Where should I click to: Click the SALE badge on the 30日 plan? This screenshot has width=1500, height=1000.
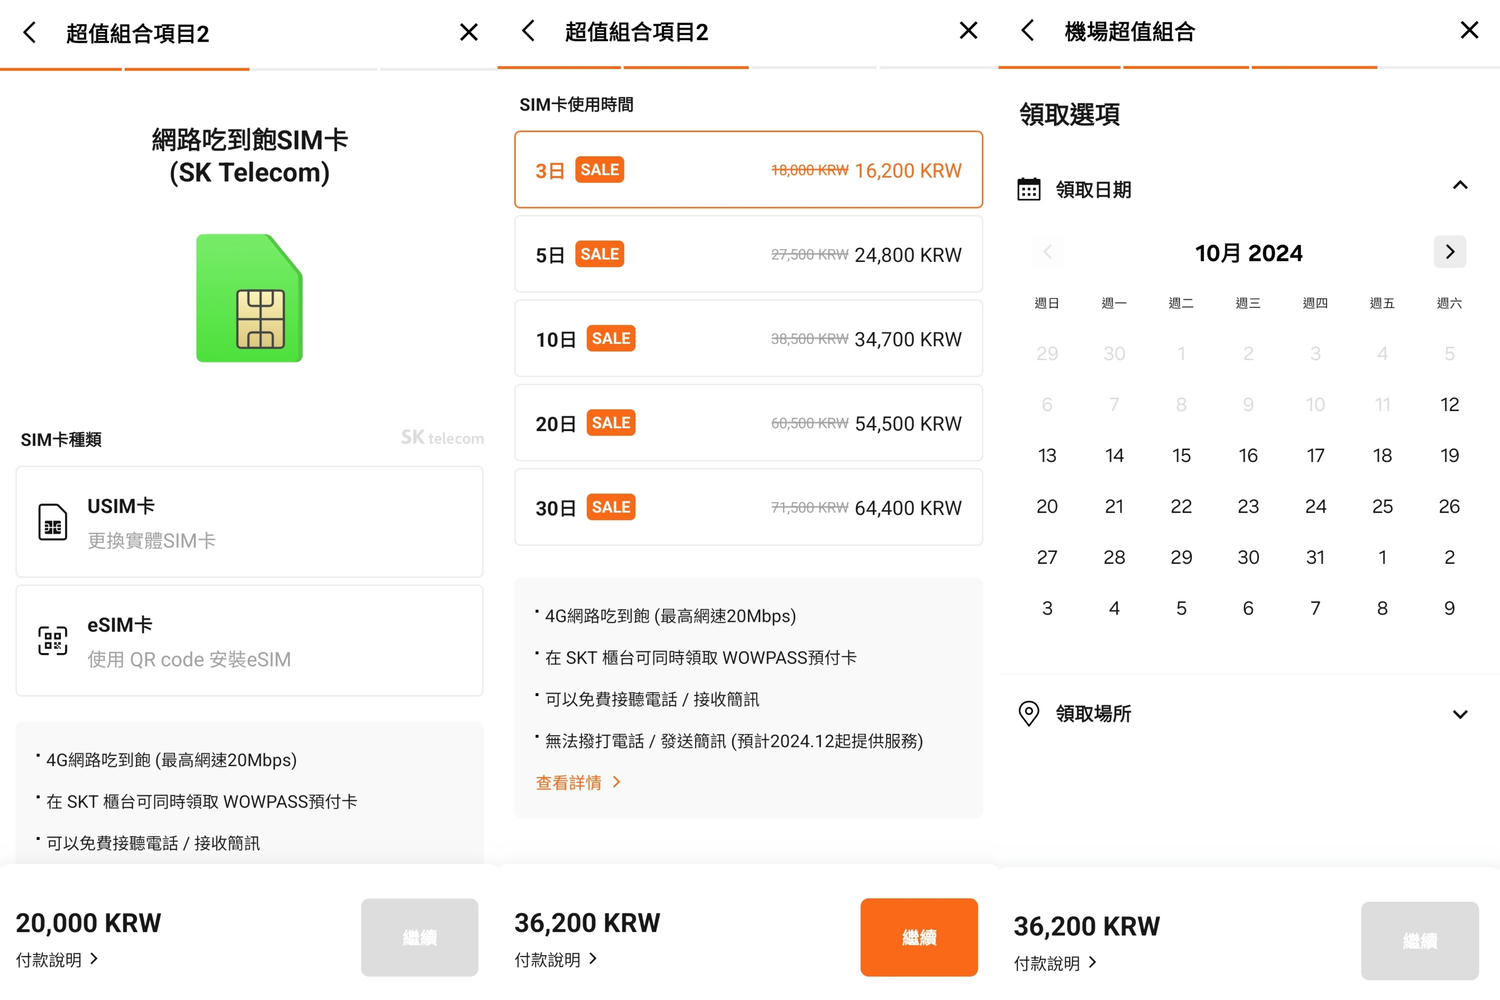click(611, 507)
